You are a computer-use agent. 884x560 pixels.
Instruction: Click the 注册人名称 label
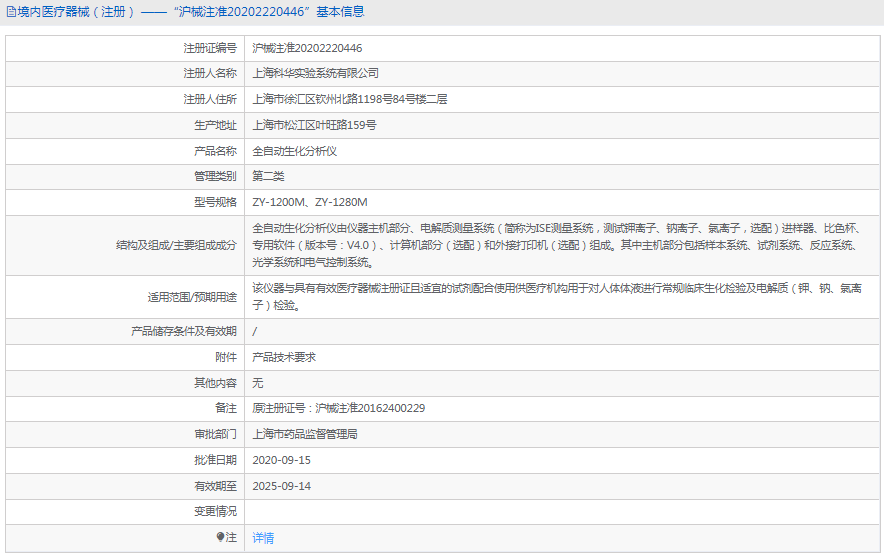[x=210, y=73]
